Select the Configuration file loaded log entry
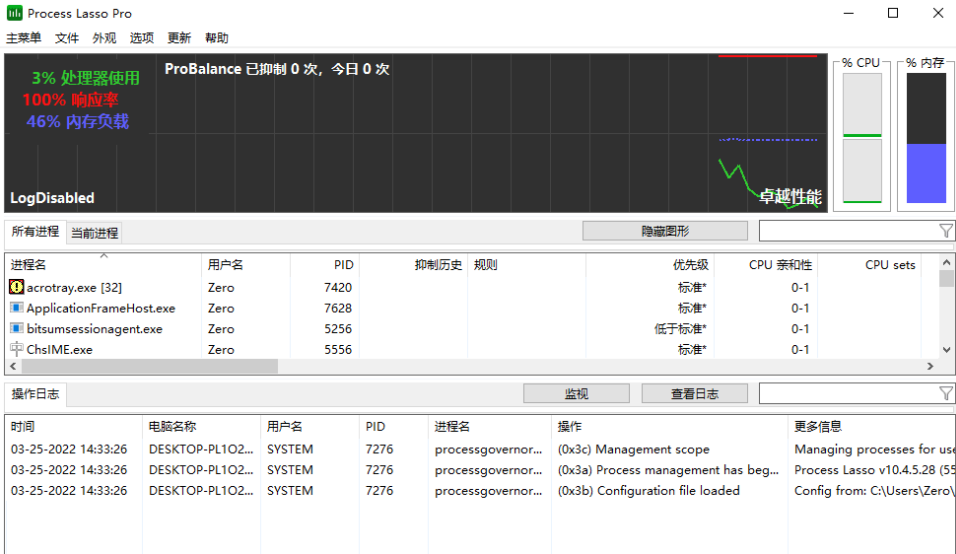This screenshot has height=554, width=956. click(480, 491)
